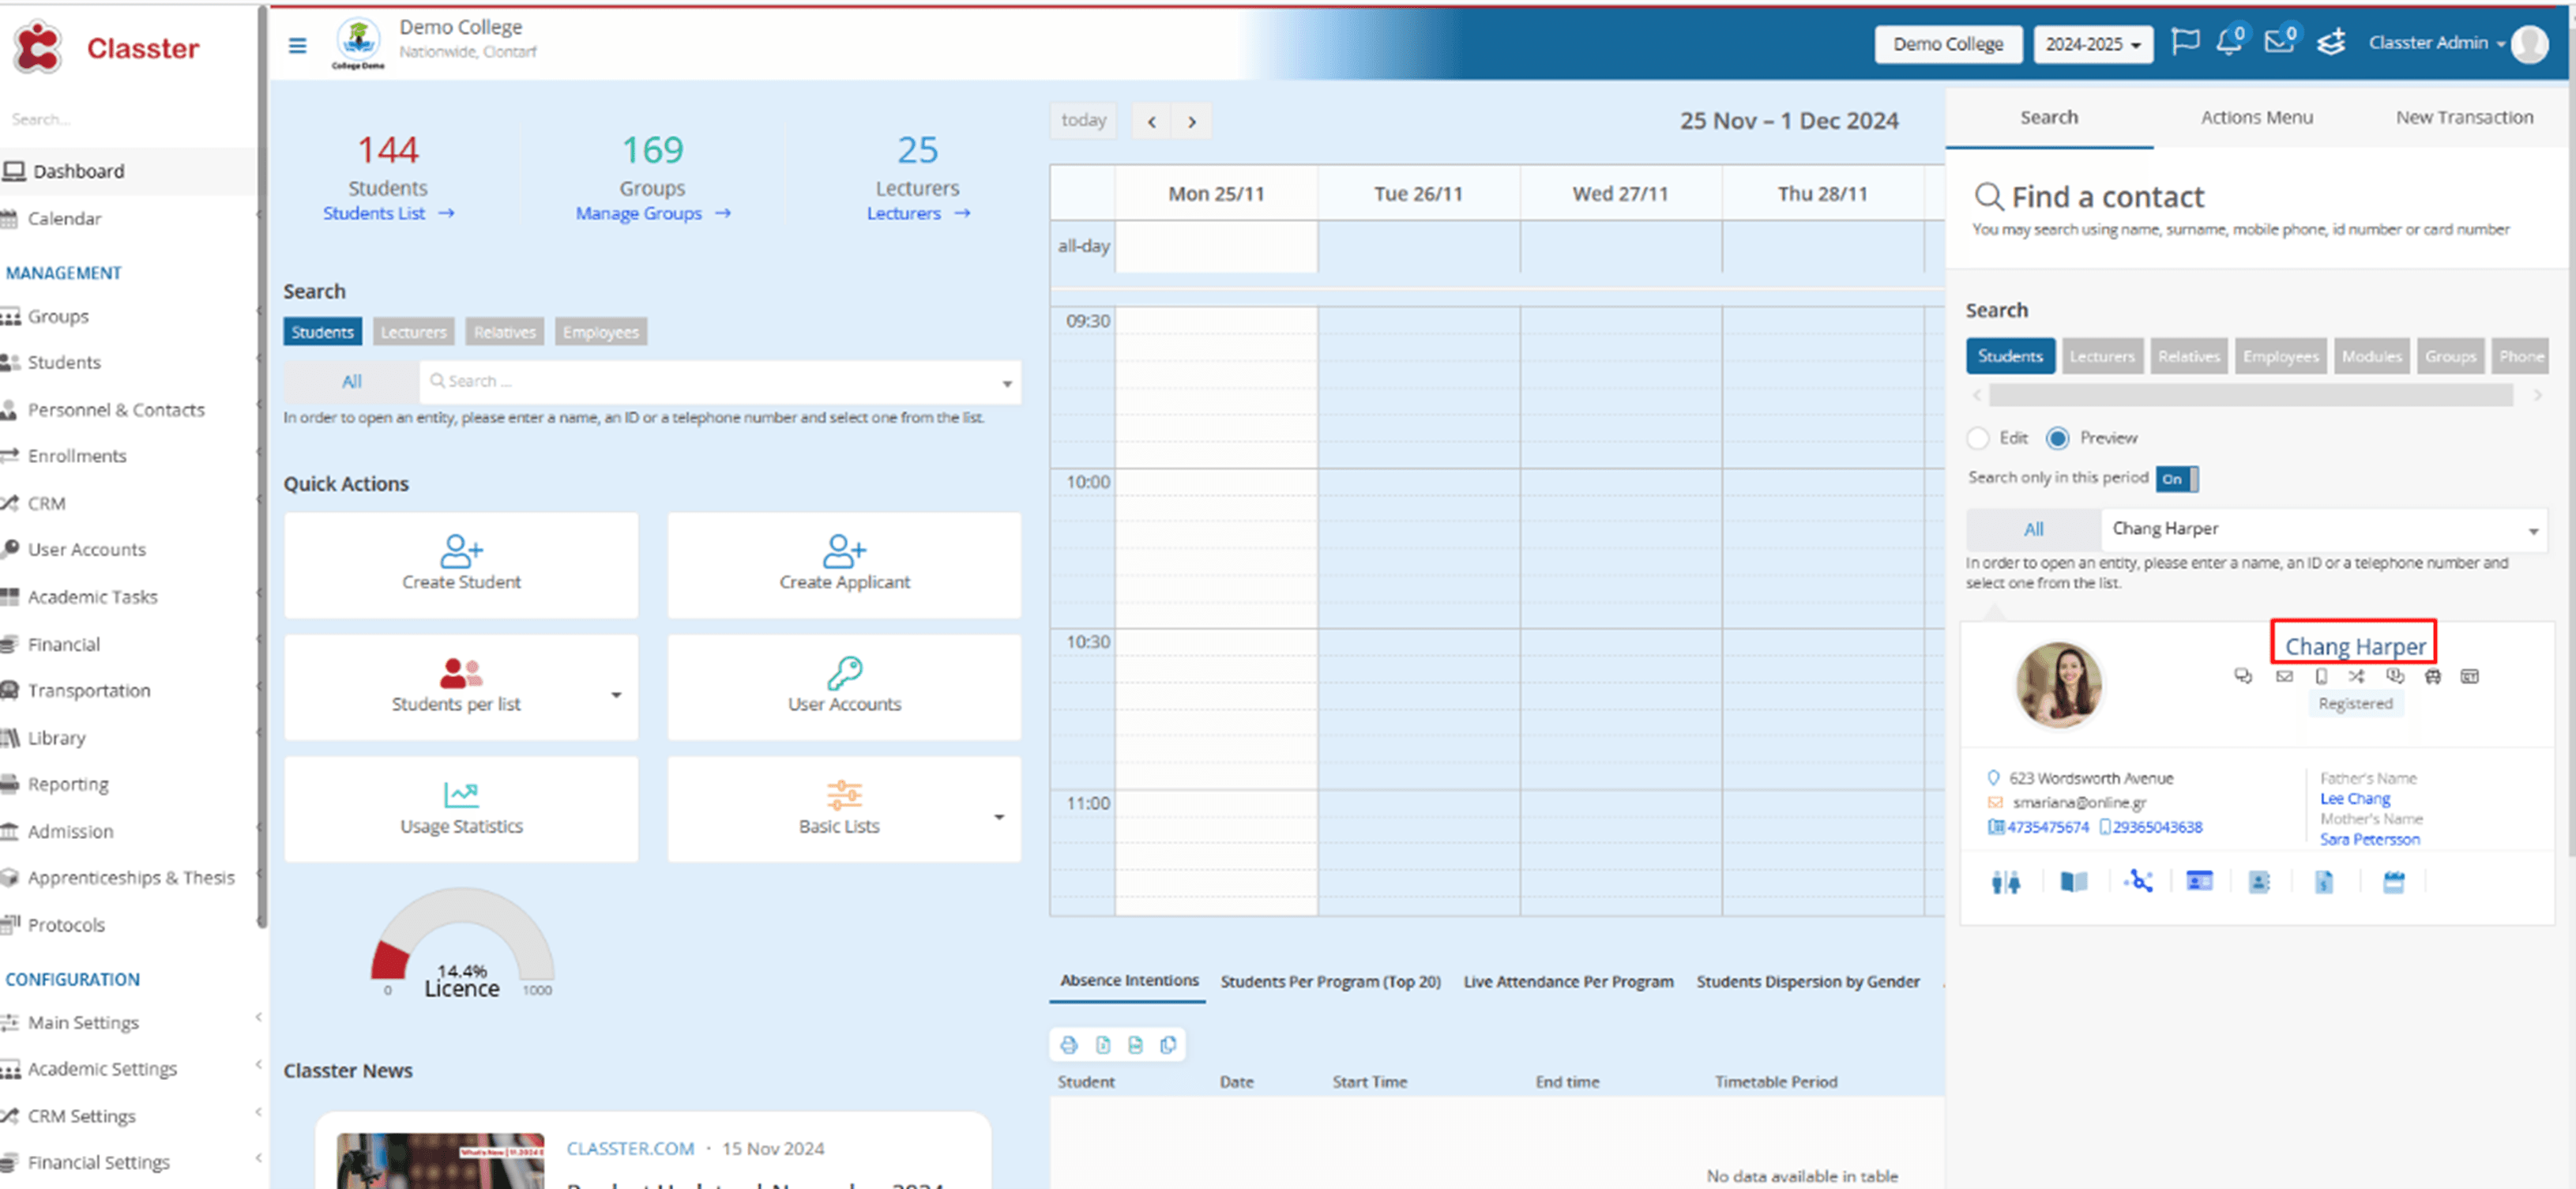2576x1189 pixels.
Task: Click the chat bubbles icon under Chang Harper
Action: click(2243, 677)
